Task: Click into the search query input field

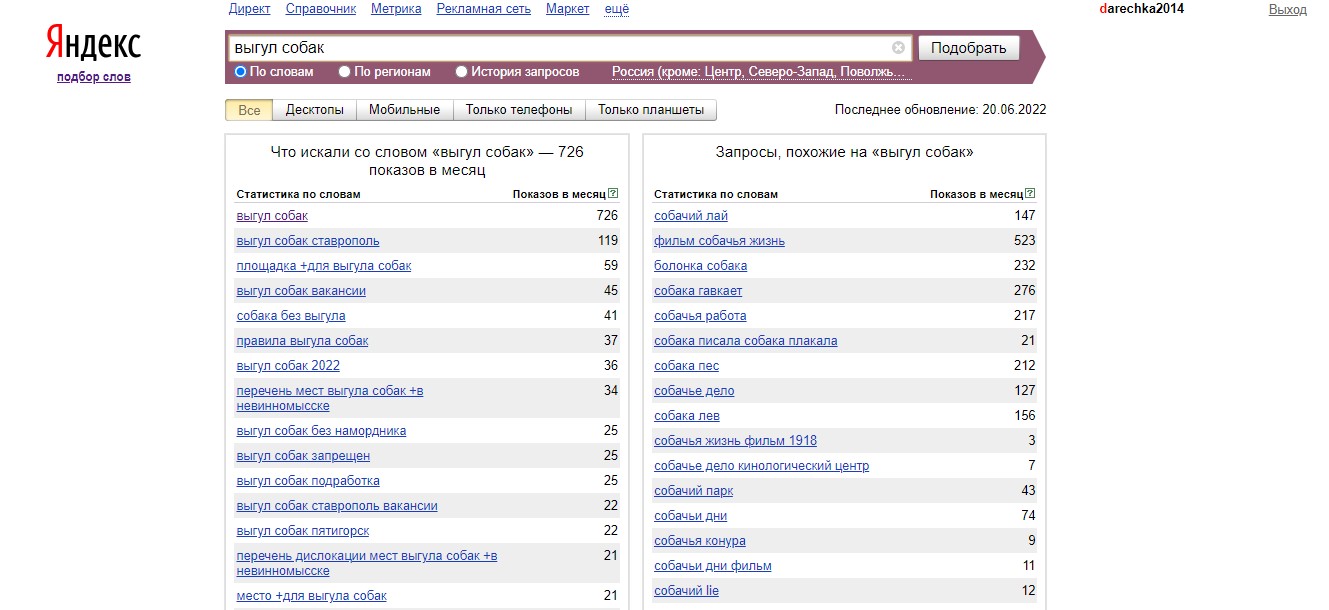Action: [x=558, y=48]
